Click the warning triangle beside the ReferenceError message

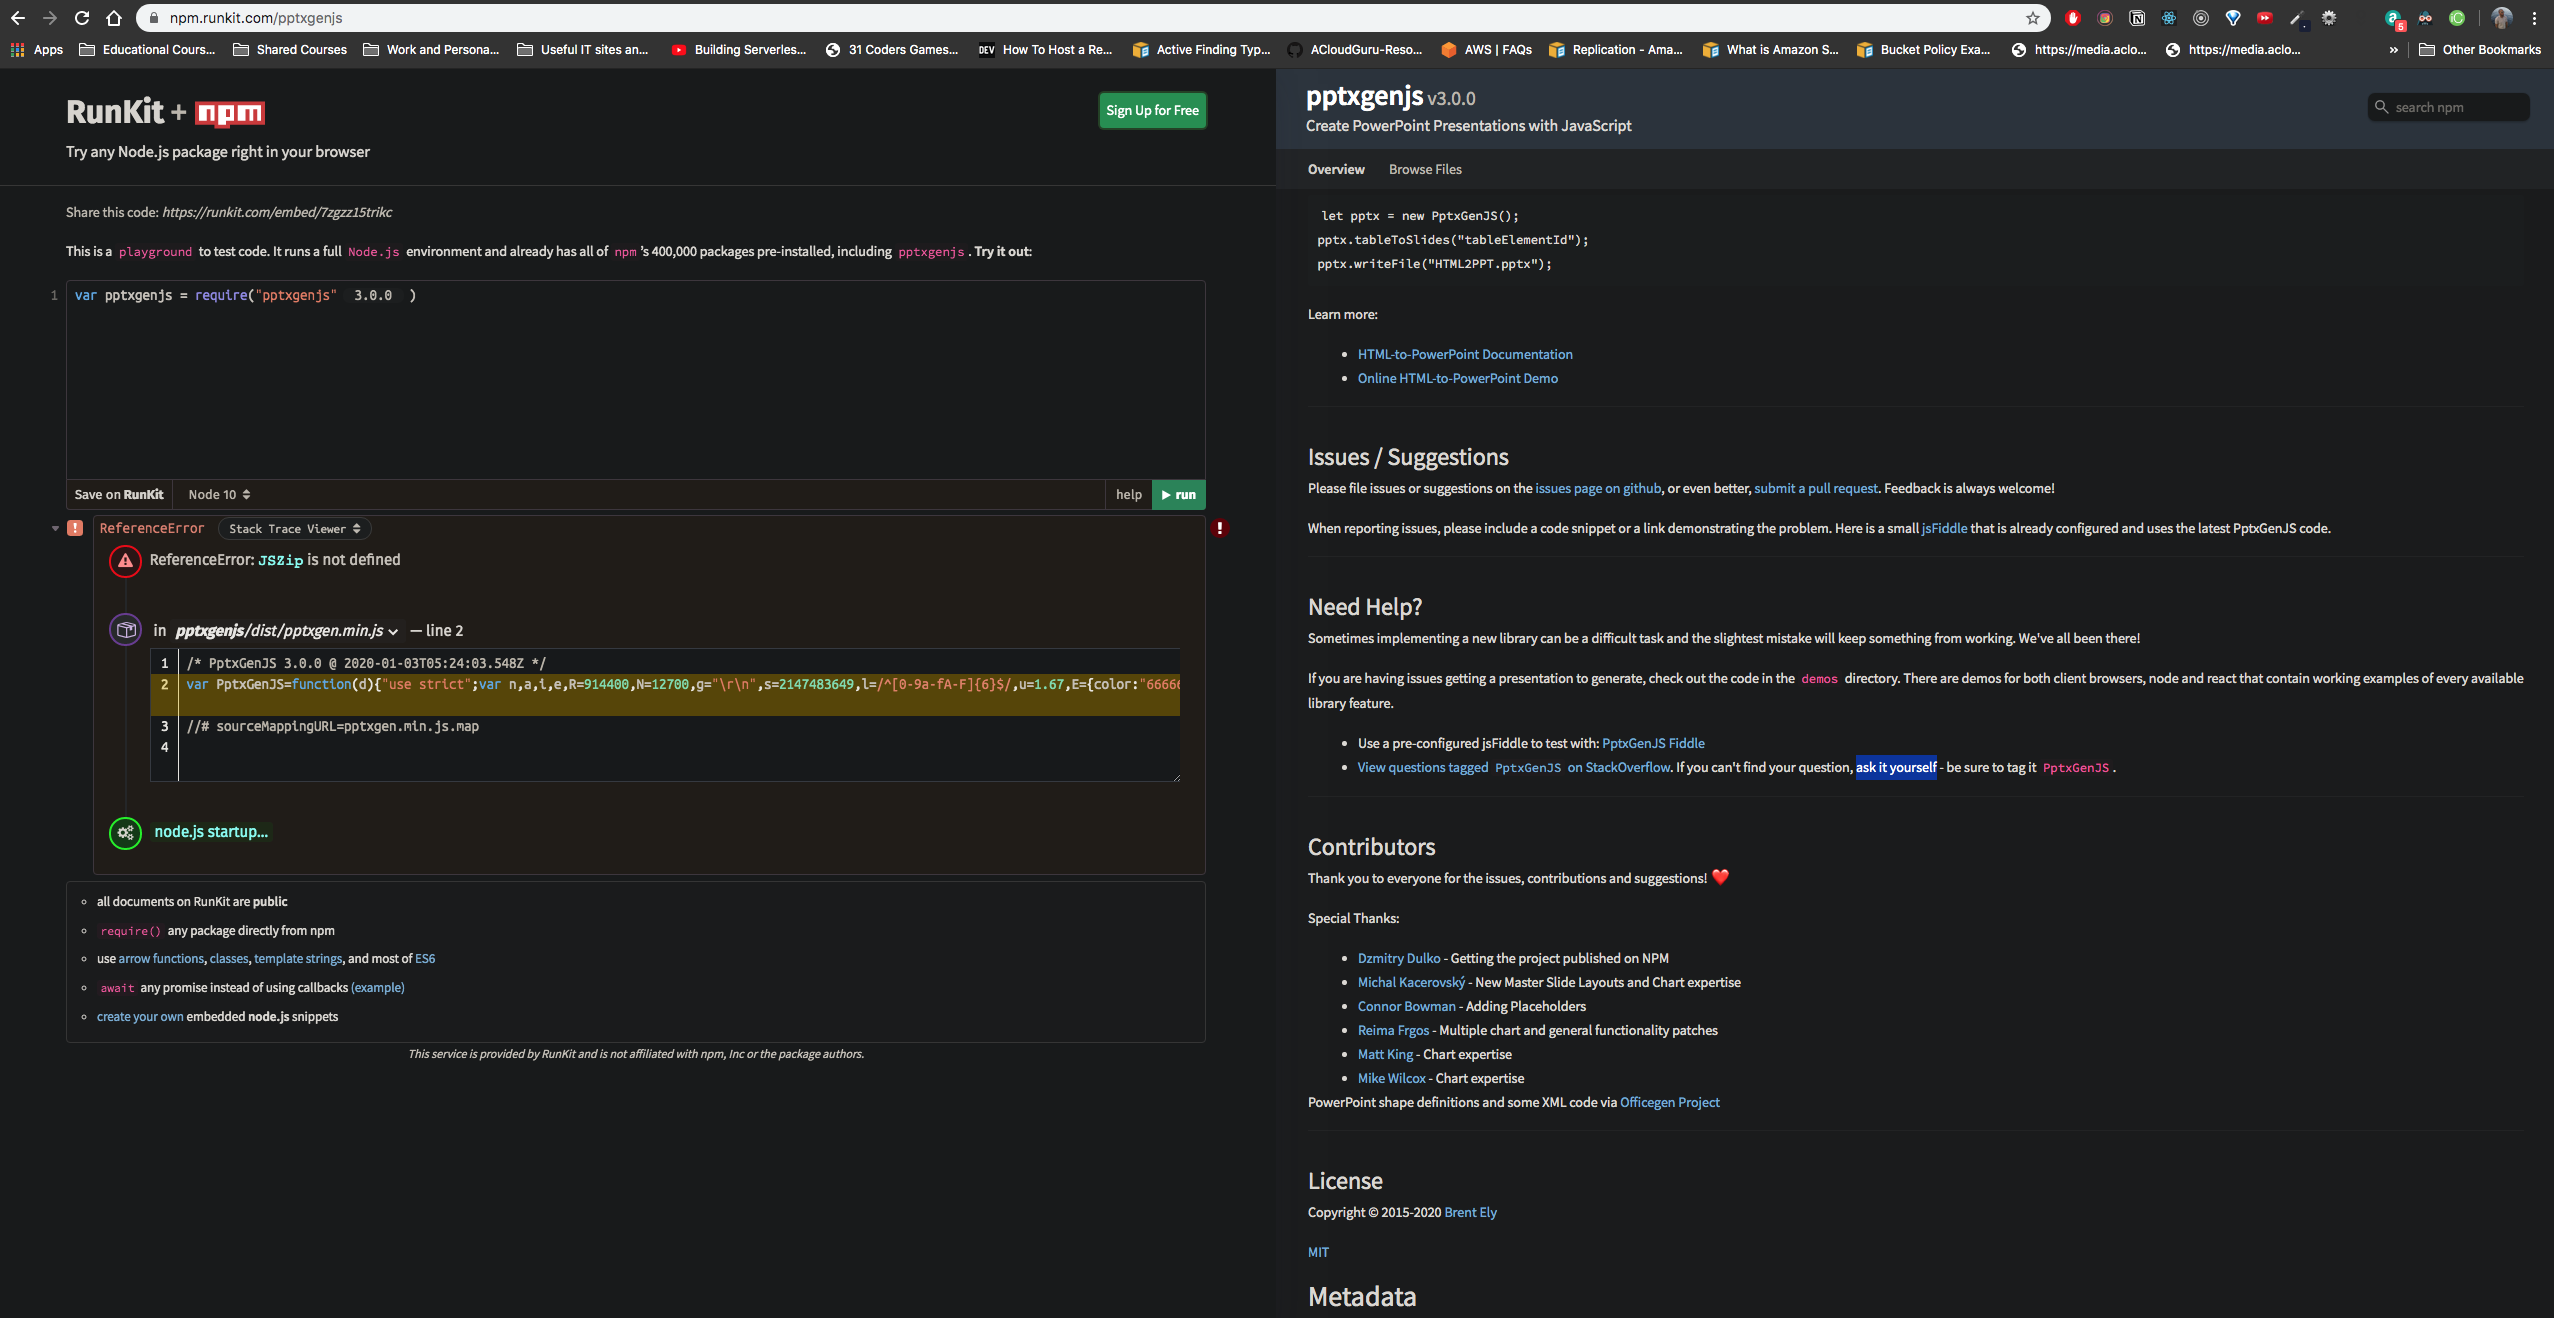pos(125,561)
